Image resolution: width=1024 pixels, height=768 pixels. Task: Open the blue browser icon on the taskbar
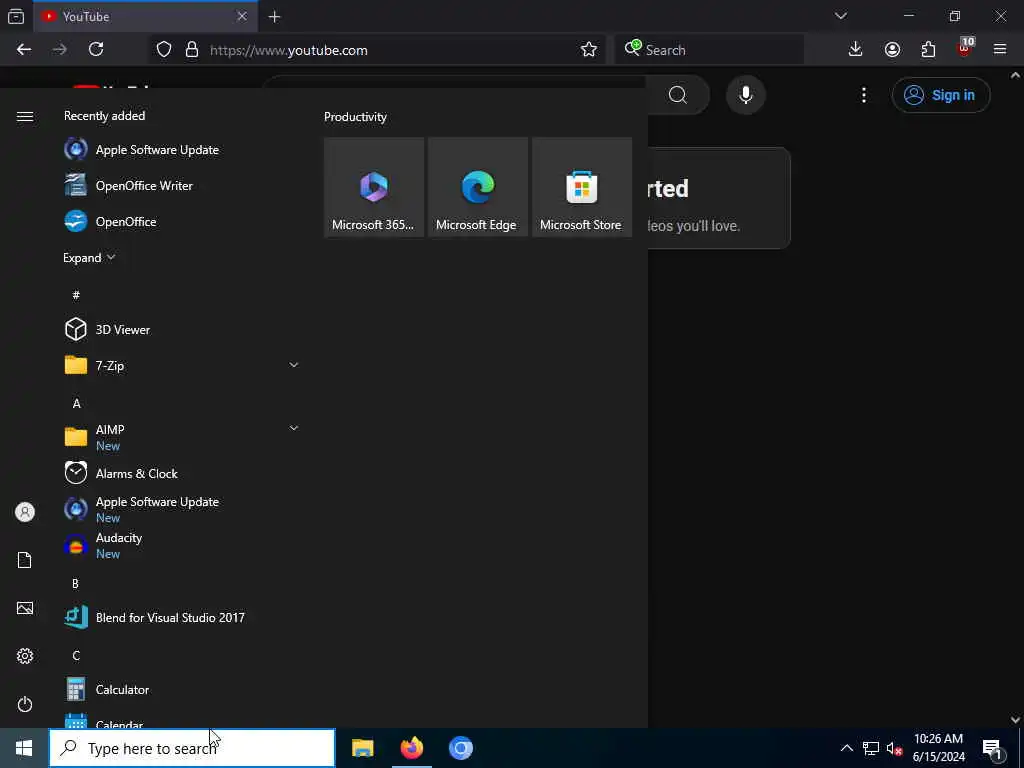click(x=460, y=748)
